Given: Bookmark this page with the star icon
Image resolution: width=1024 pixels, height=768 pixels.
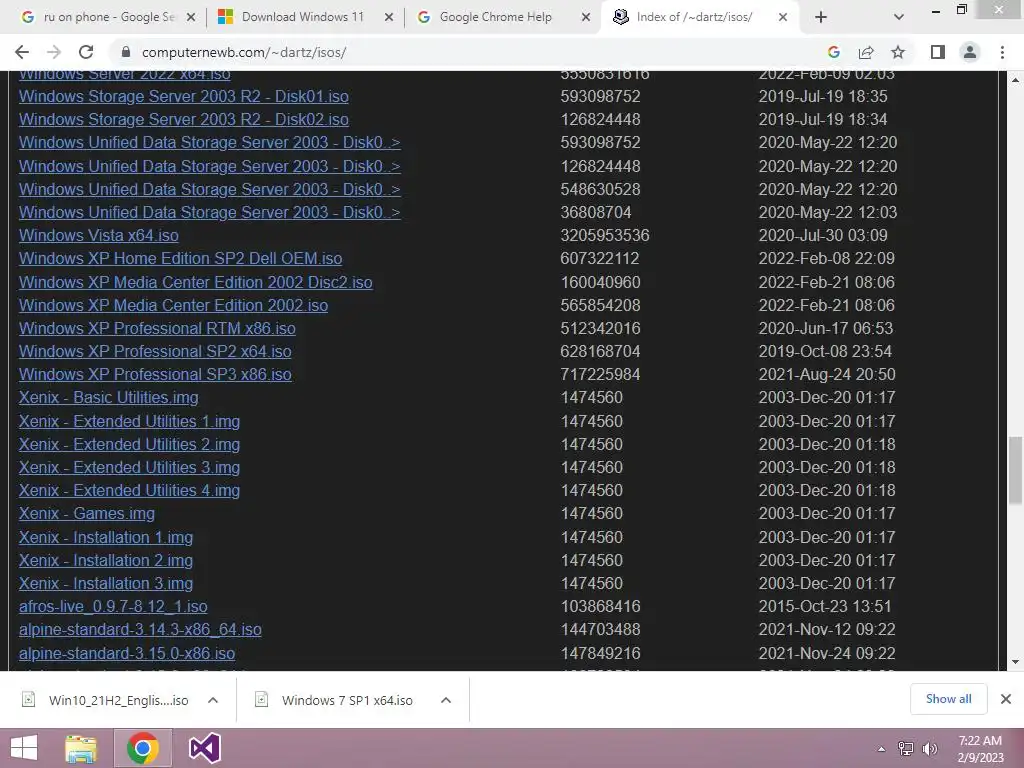Looking at the screenshot, I should (898, 52).
